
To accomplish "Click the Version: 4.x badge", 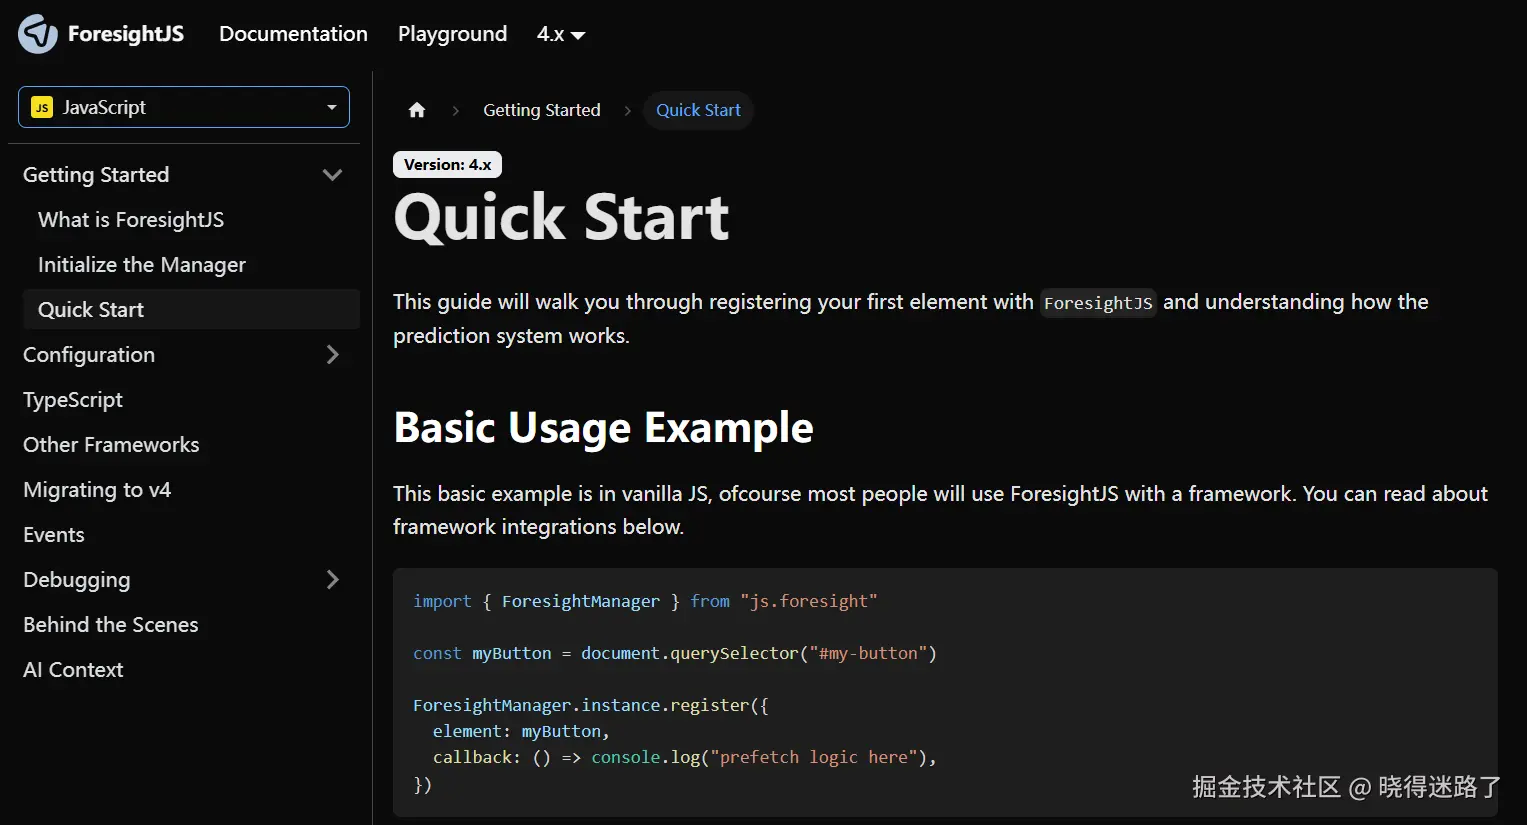I will tap(447, 165).
